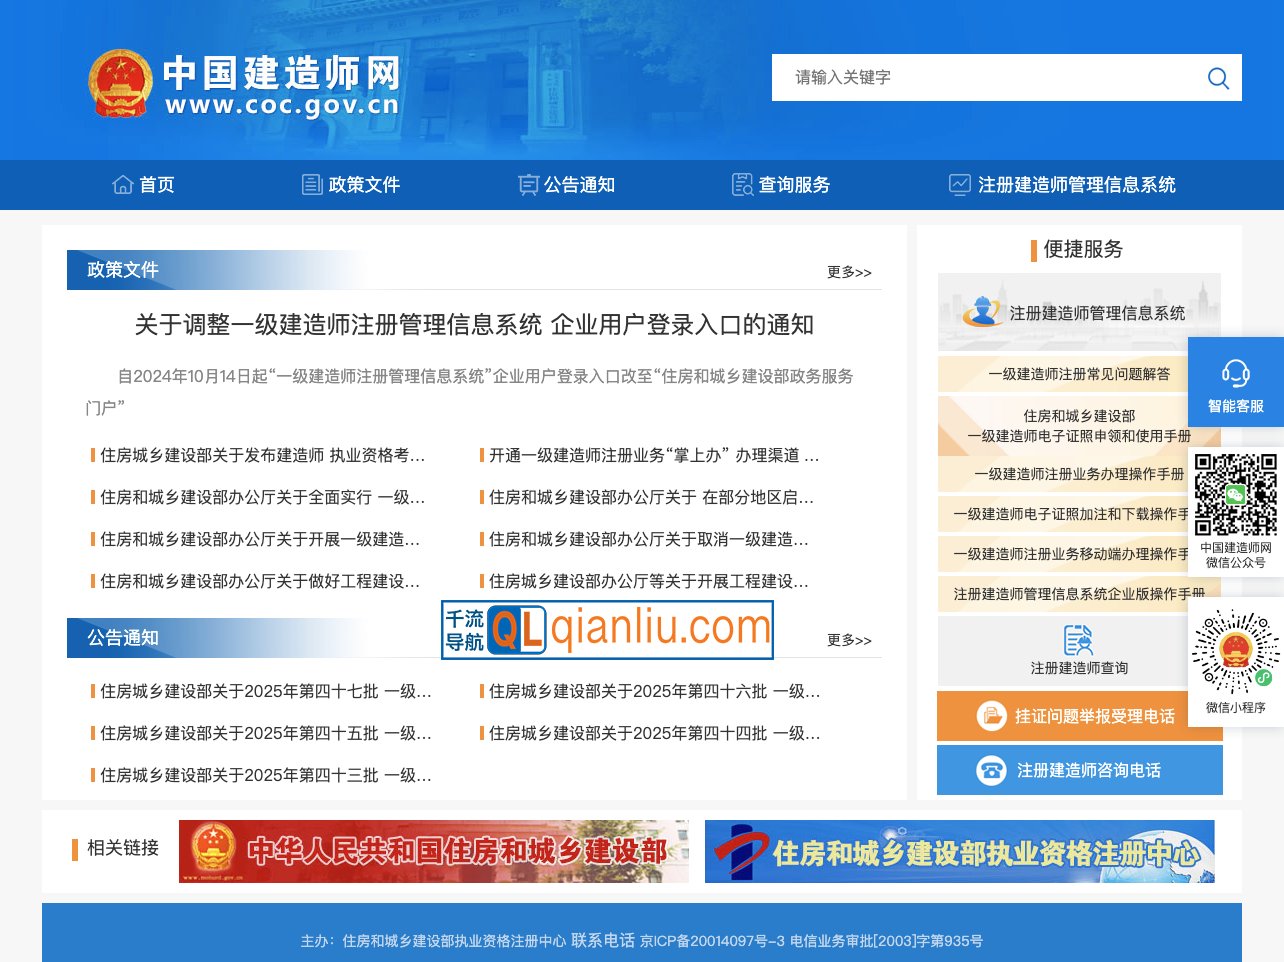Scan entry: click 中国建造师网微信公众号 QR code
This screenshot has width=1284, height=962.
(x=1236, y=497)
